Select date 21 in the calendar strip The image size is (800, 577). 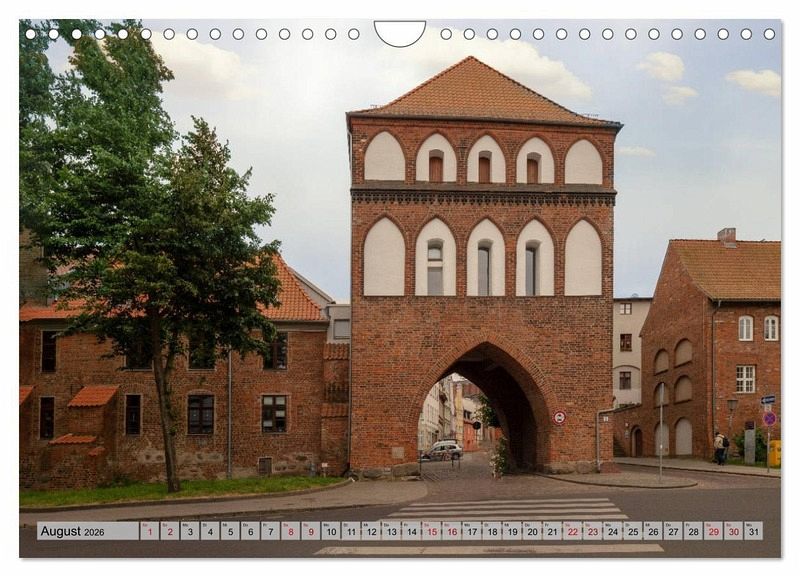click(x=553, y=531)
